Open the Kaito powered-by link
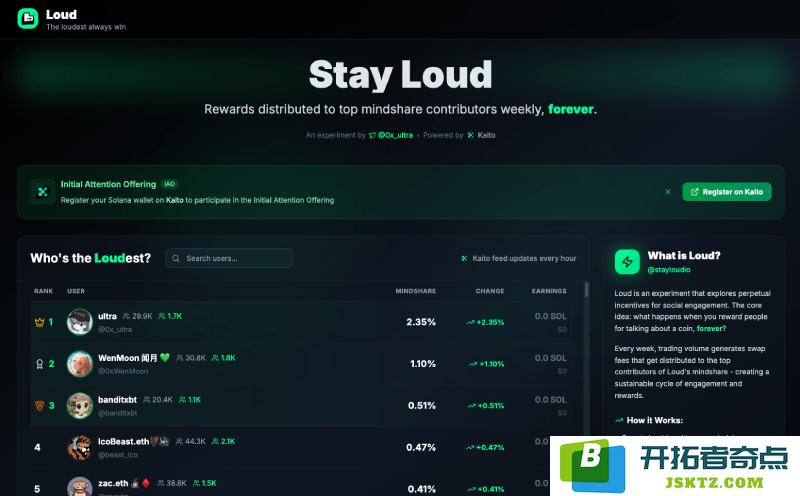This screenshot has height=496, width=800. pos(486,135)
